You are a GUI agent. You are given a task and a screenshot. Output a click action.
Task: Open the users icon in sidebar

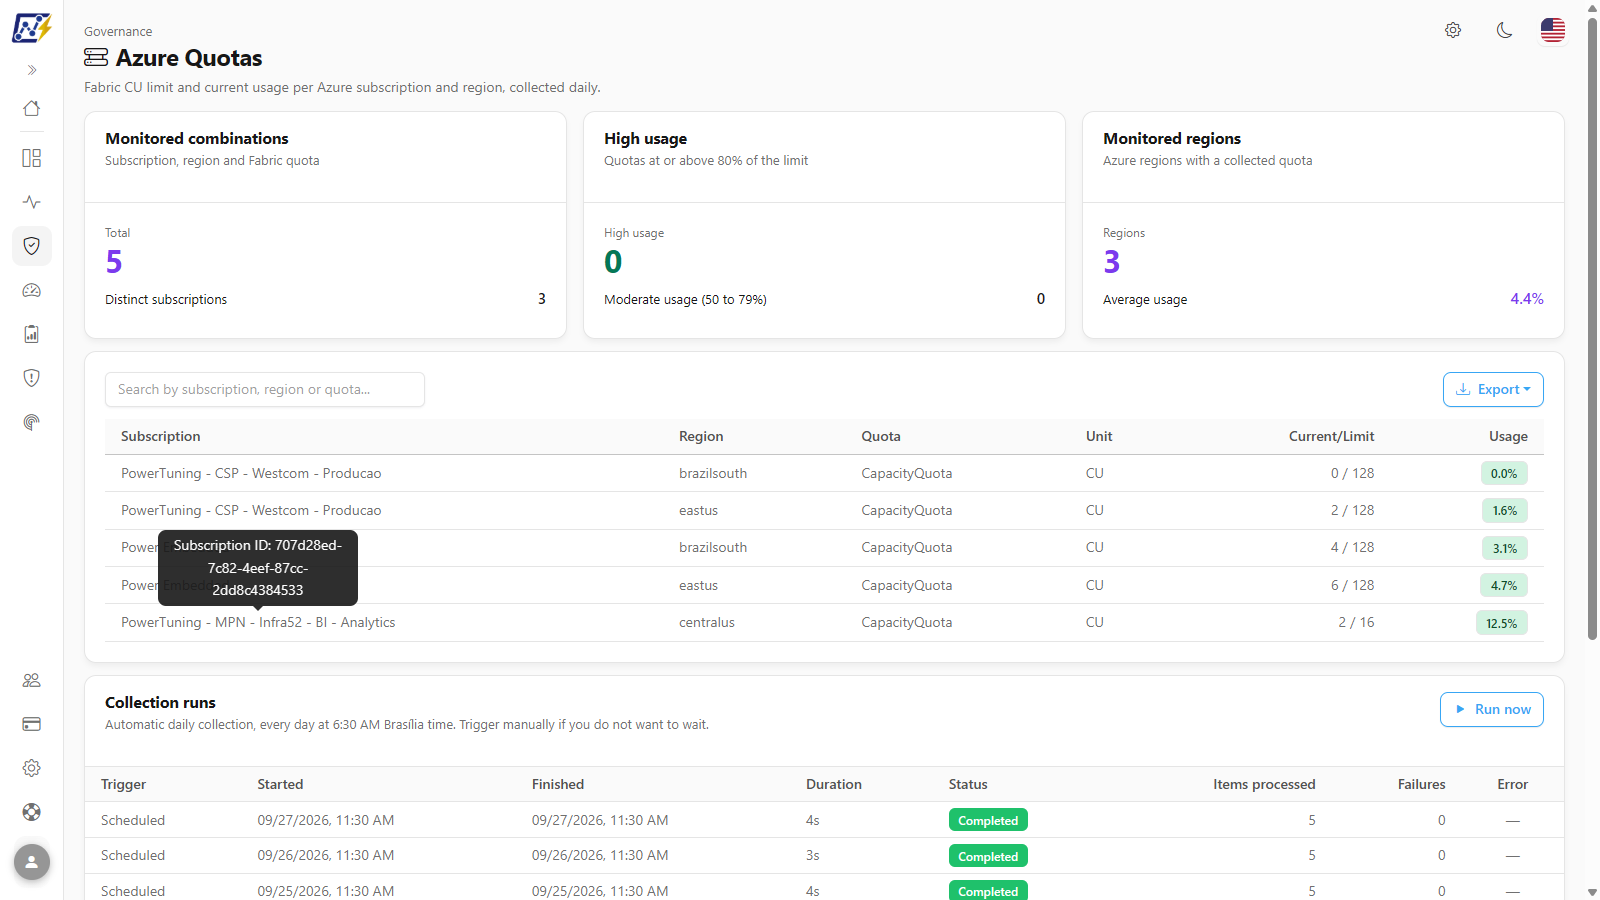32,680
